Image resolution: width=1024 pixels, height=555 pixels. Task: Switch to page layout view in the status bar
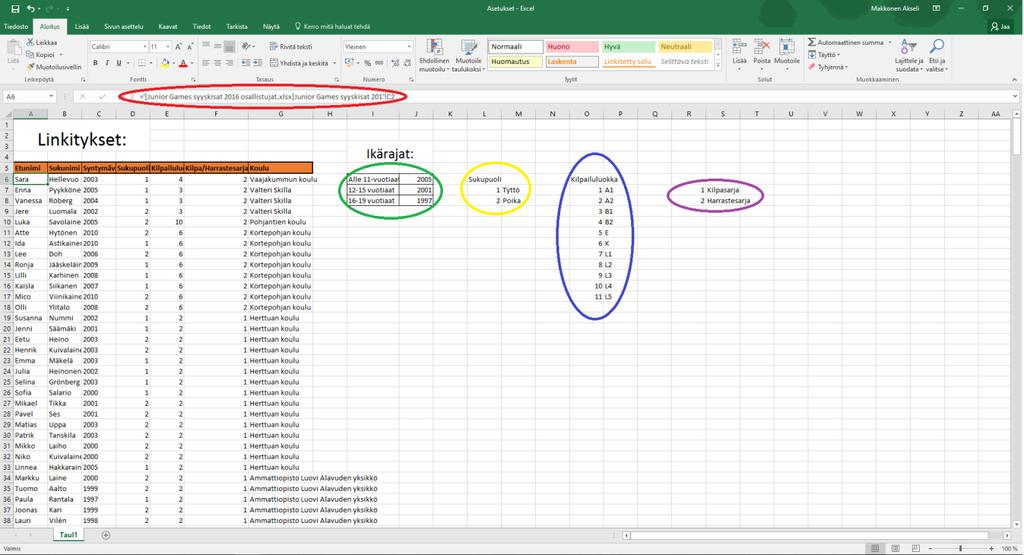coord(895,548)
